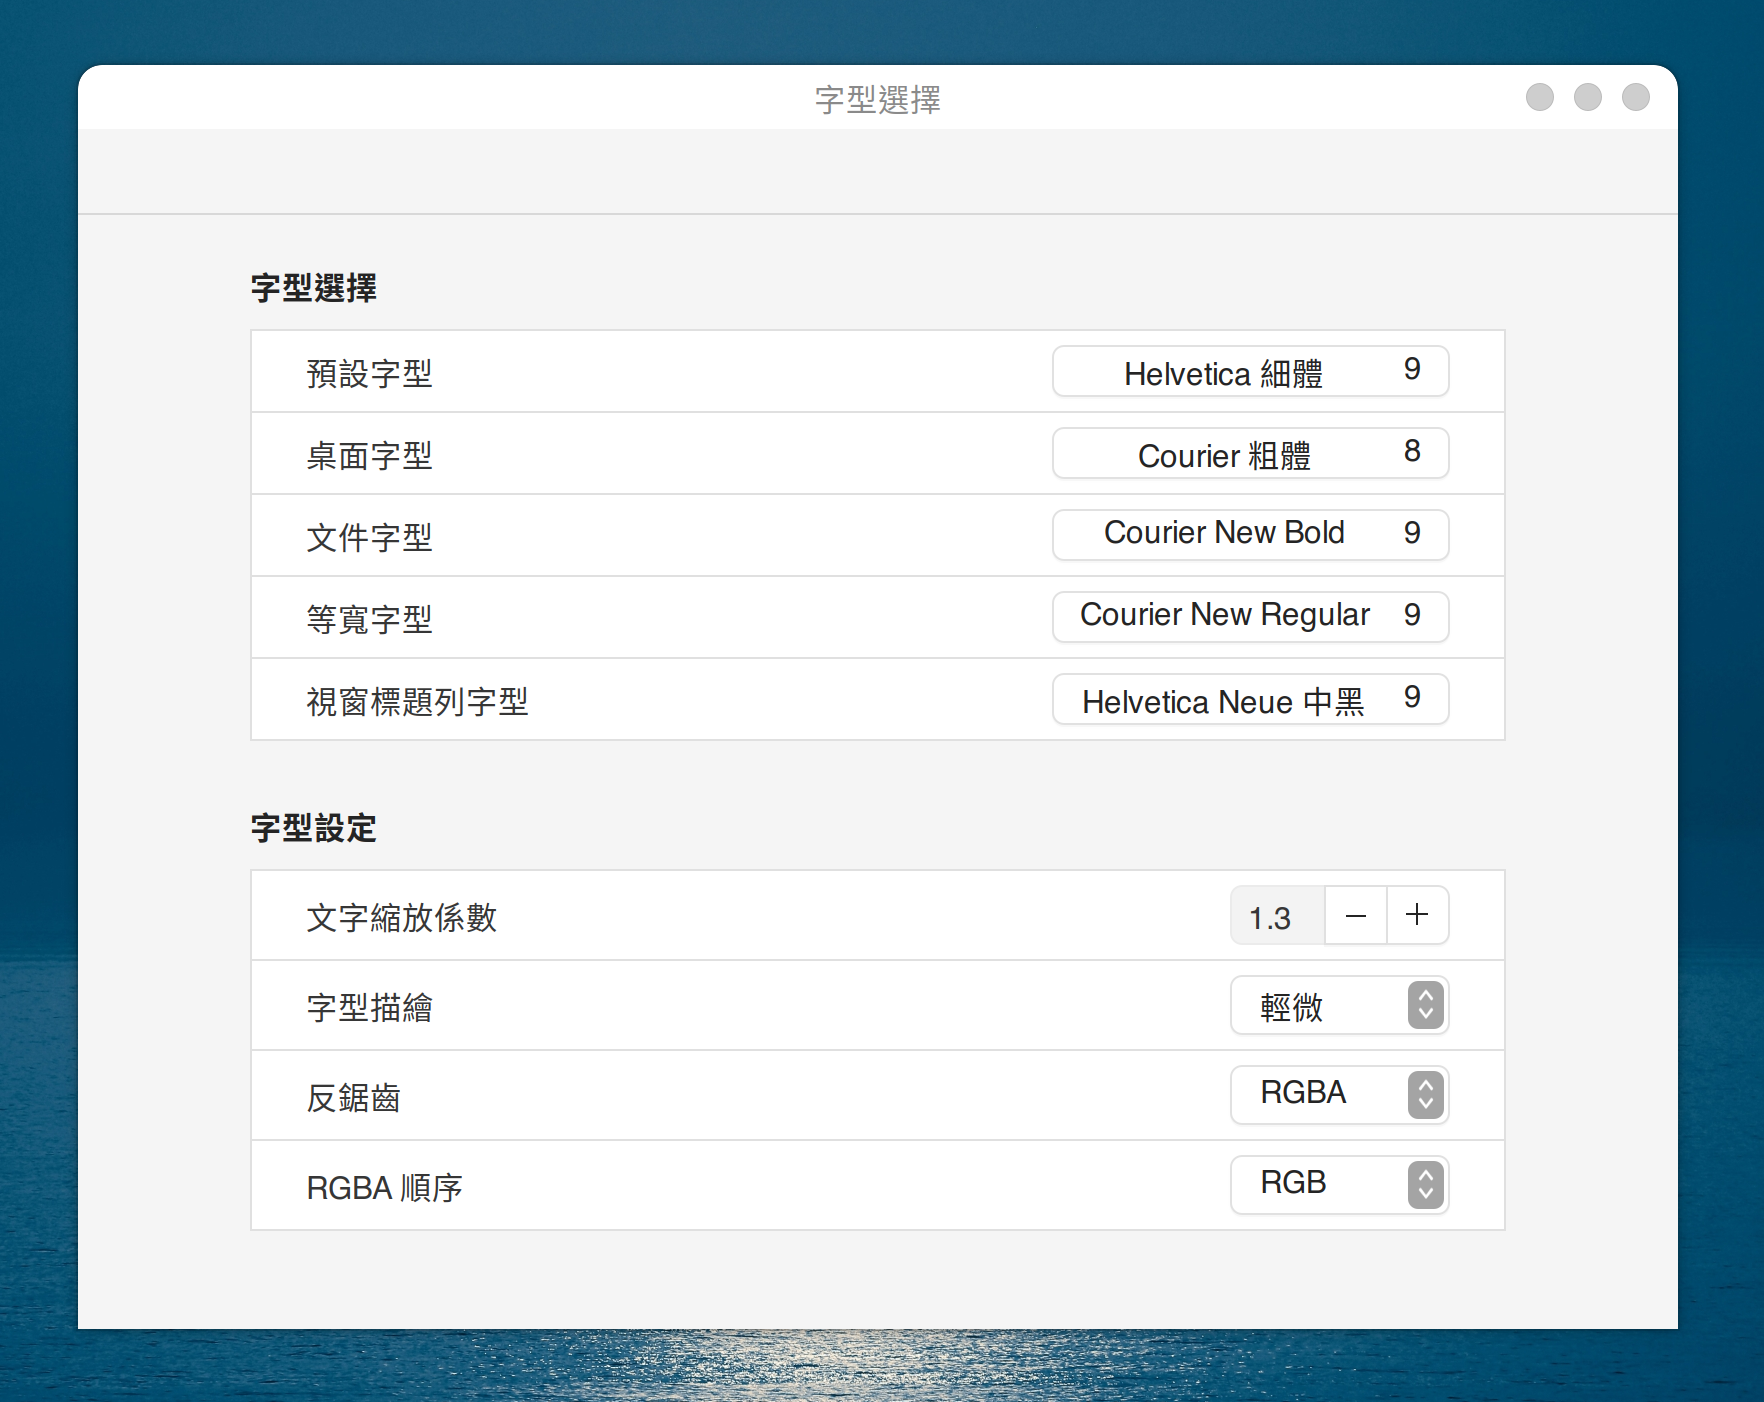Click the 字型選擇 window title text
1764x1402 pixels.
877,99
